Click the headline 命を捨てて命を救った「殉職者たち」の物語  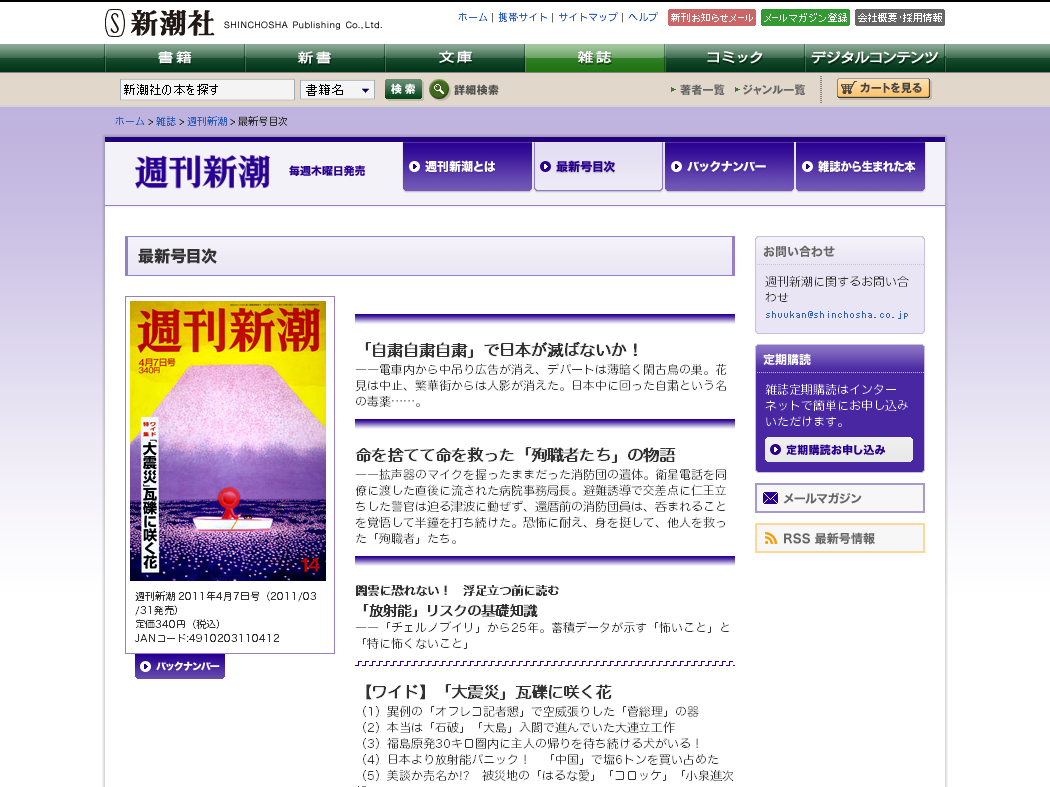tap(515, 455)
